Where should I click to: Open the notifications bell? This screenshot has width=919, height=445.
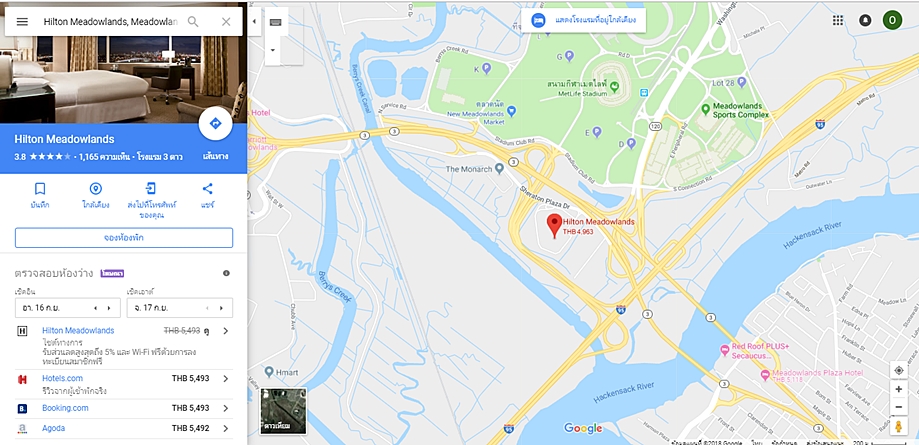click(x=865, y=21)
